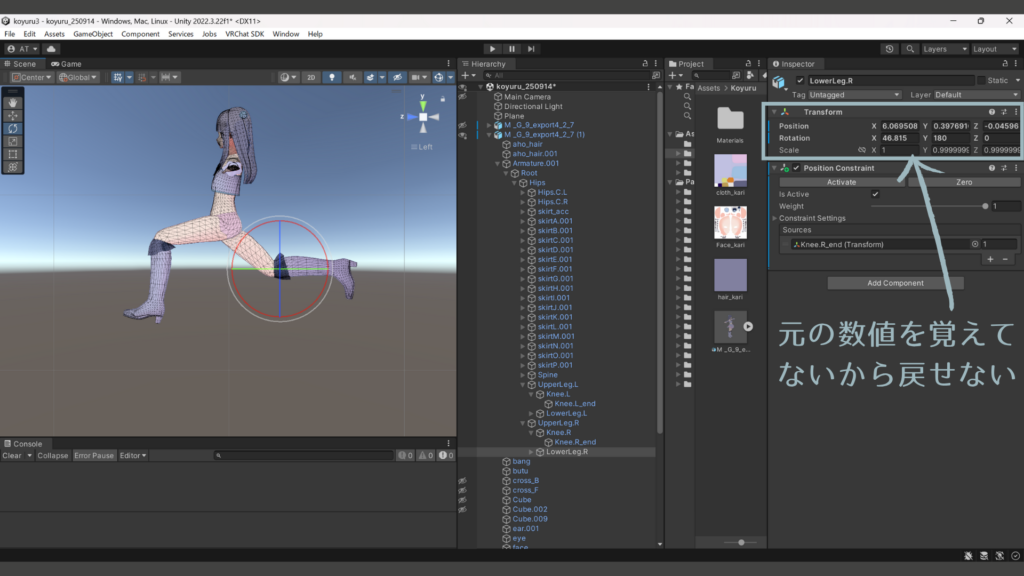
Task: Open the VRChat SDK menu
Action: click(x=244, y=34)
